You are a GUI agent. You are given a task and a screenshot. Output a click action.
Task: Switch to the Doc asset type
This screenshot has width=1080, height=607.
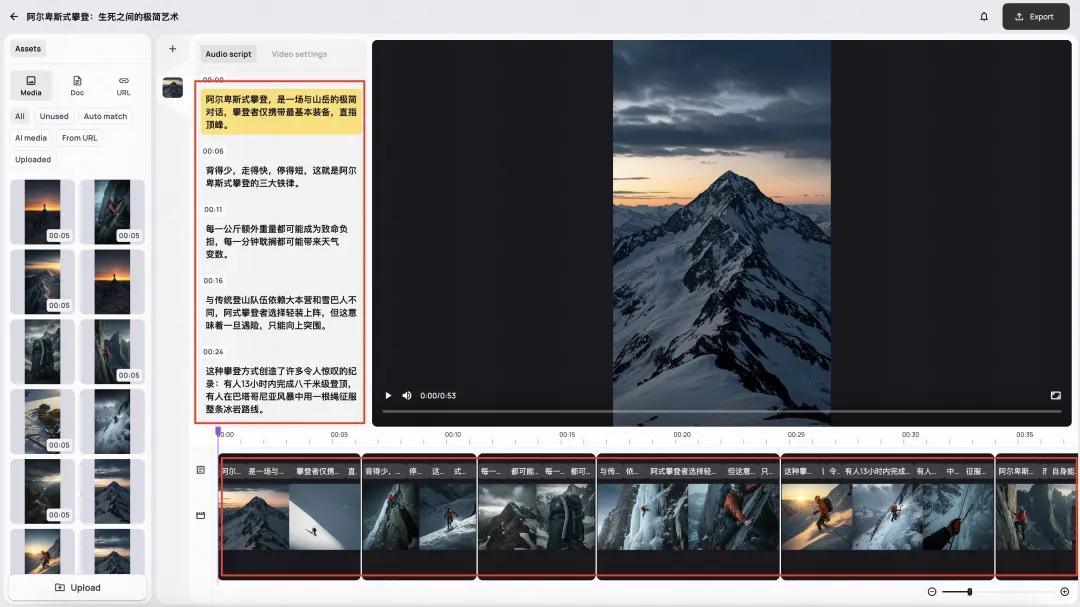click(77, 86)
